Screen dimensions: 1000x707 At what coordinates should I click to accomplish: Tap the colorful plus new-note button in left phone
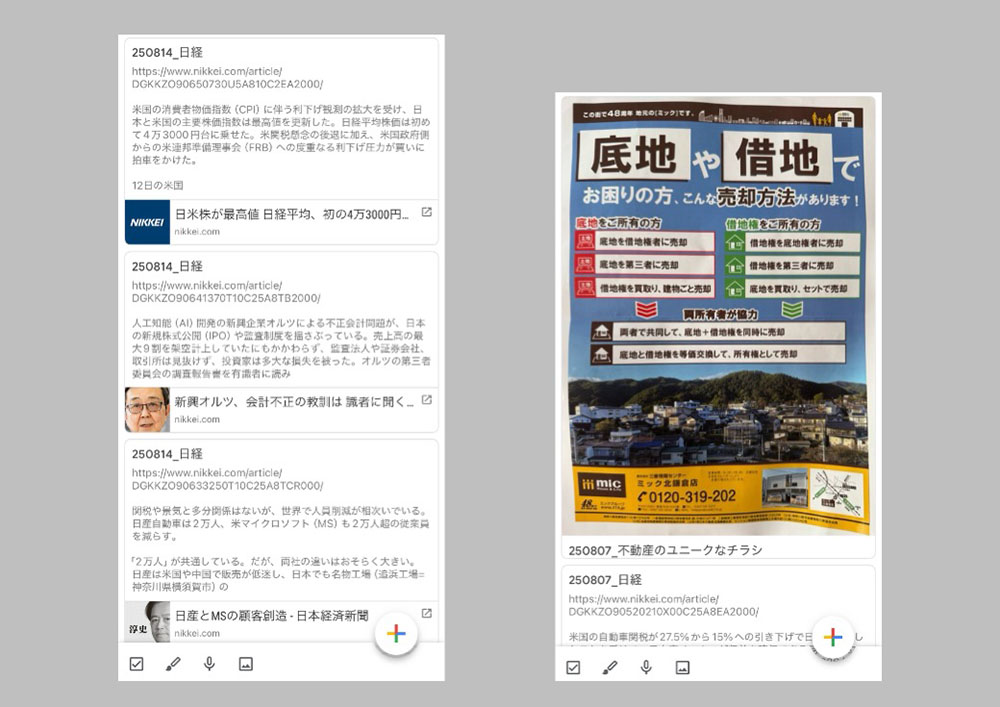[396, 633]
